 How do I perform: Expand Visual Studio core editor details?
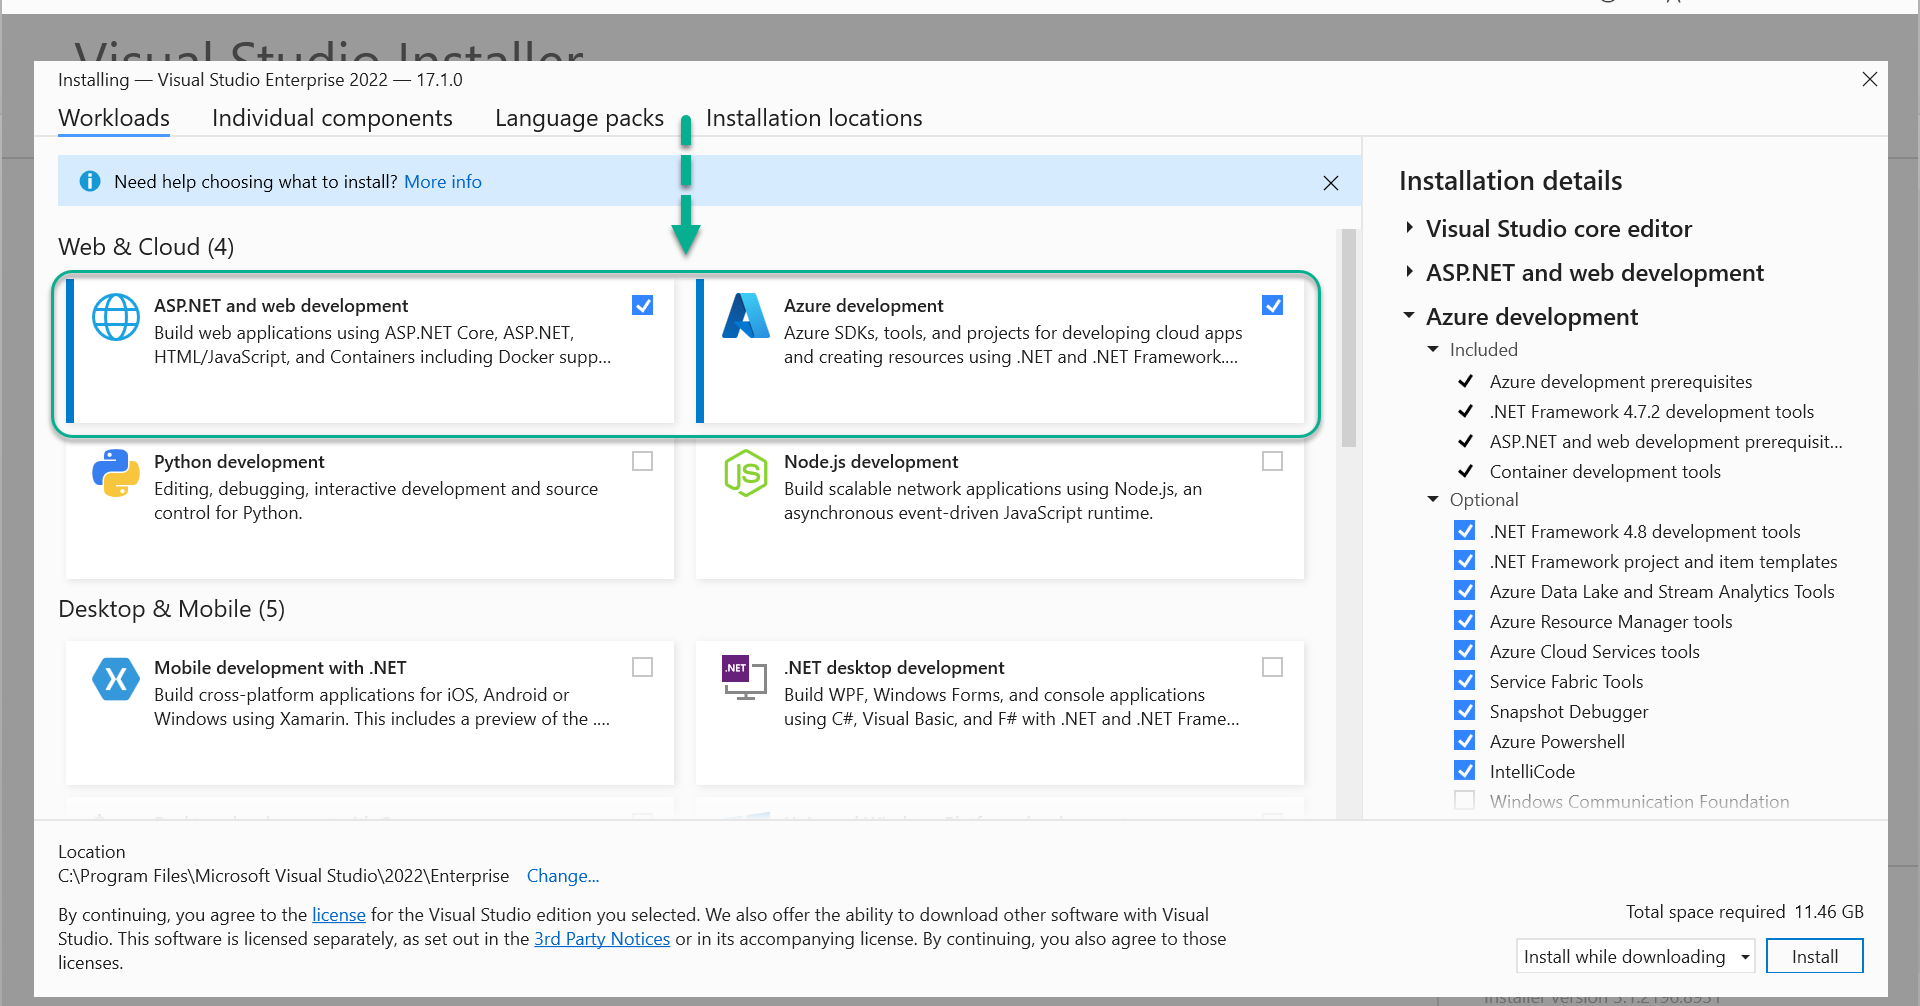[x=1409, y=228]
